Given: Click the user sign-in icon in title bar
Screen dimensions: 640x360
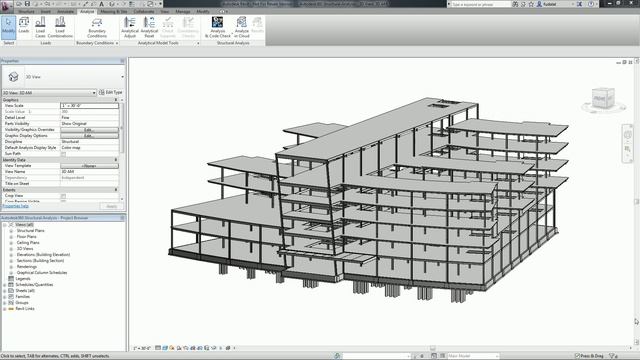Looking at the screenshot, I should click(x=539, y=4).
